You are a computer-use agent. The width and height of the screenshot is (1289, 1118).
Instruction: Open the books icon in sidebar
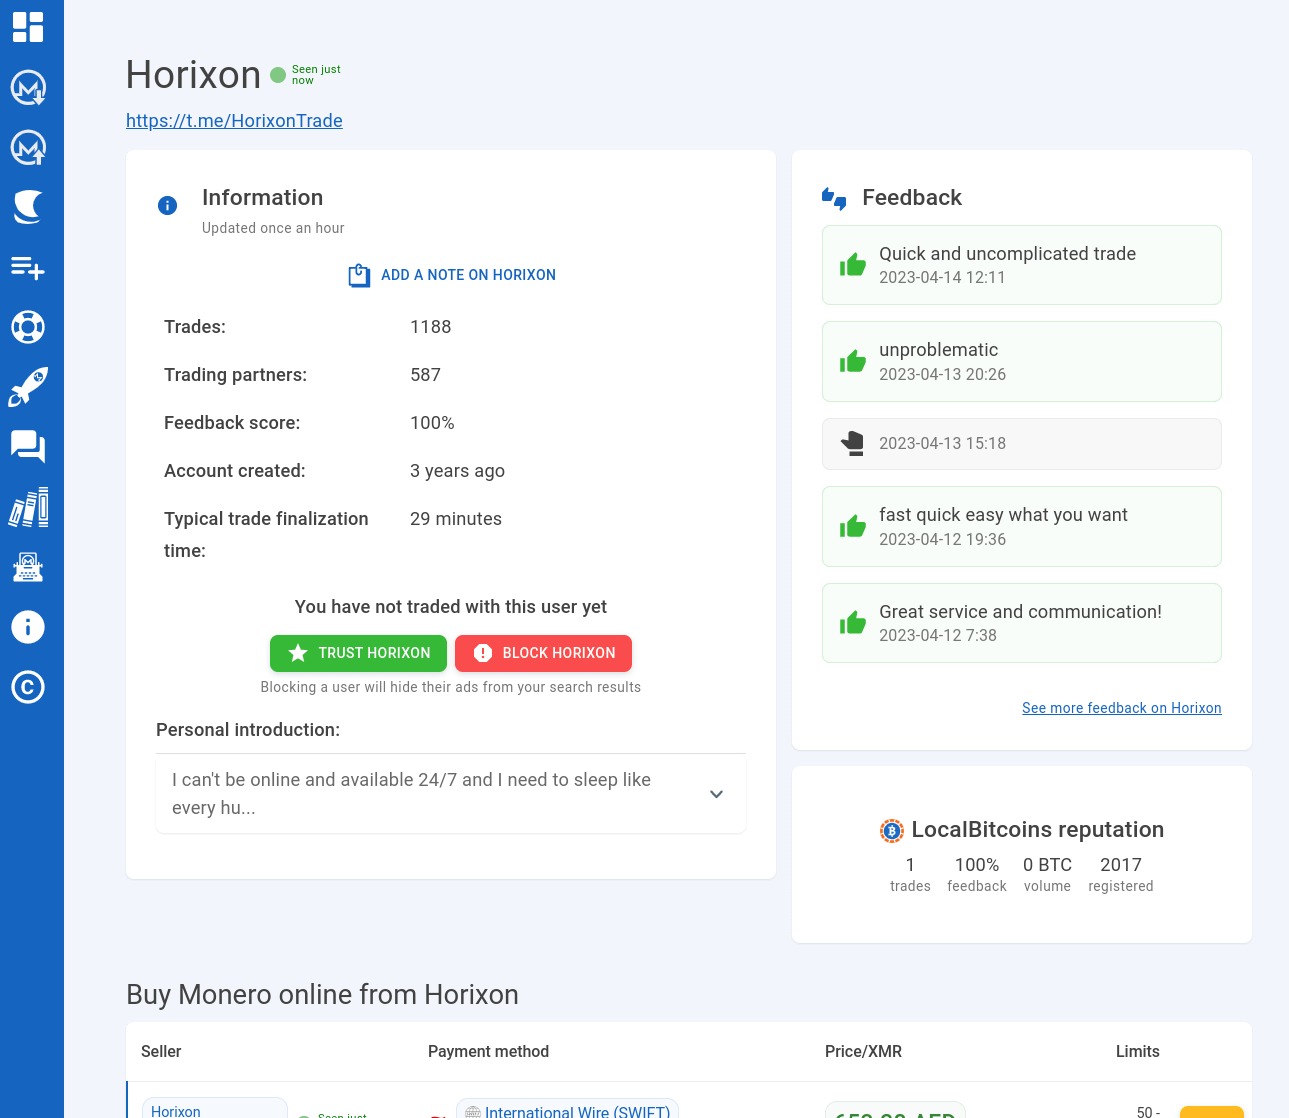28,508
